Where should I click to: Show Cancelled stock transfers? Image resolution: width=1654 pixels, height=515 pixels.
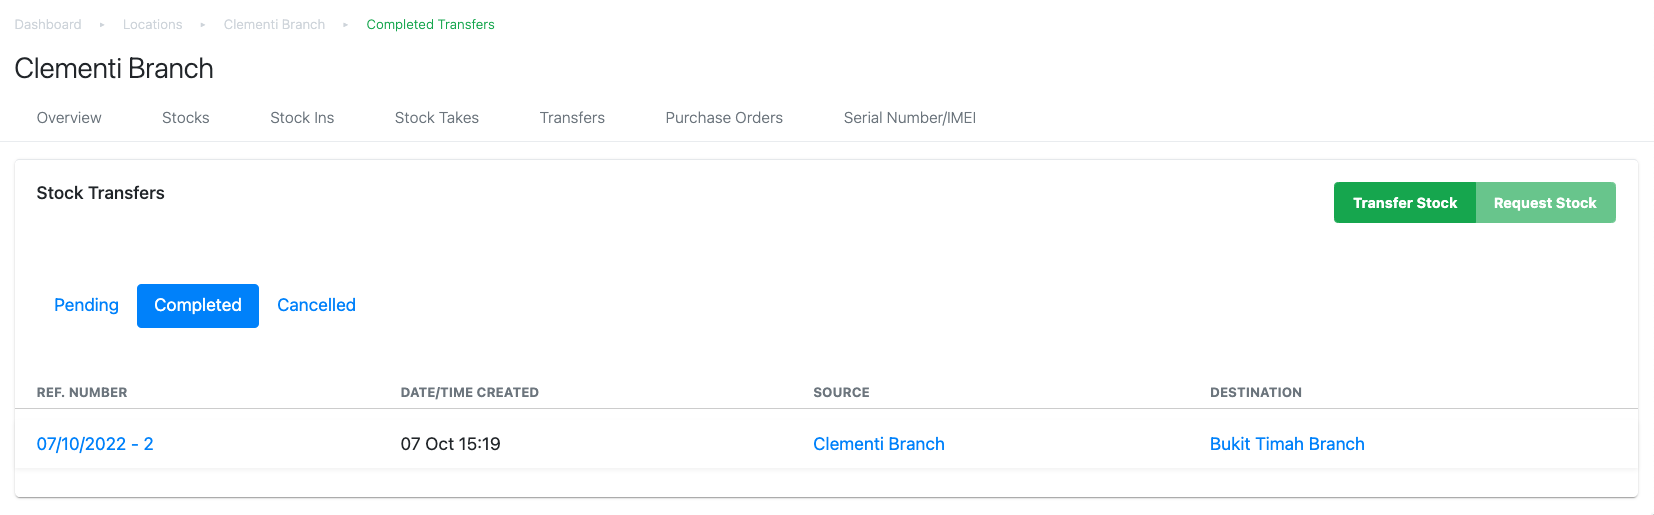tap(316, 305)
